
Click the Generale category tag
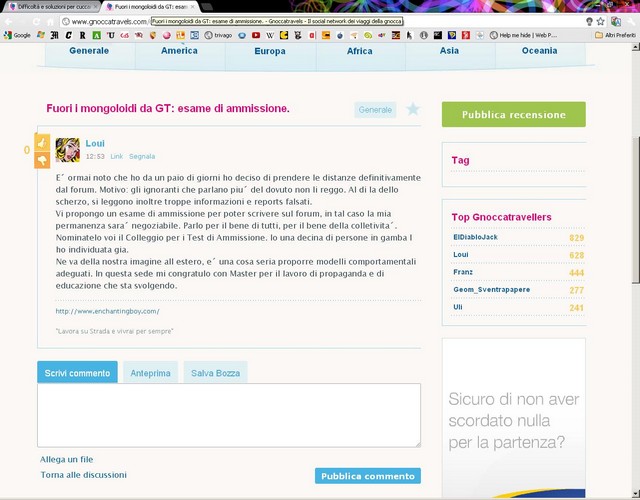(x=375, y=109)
